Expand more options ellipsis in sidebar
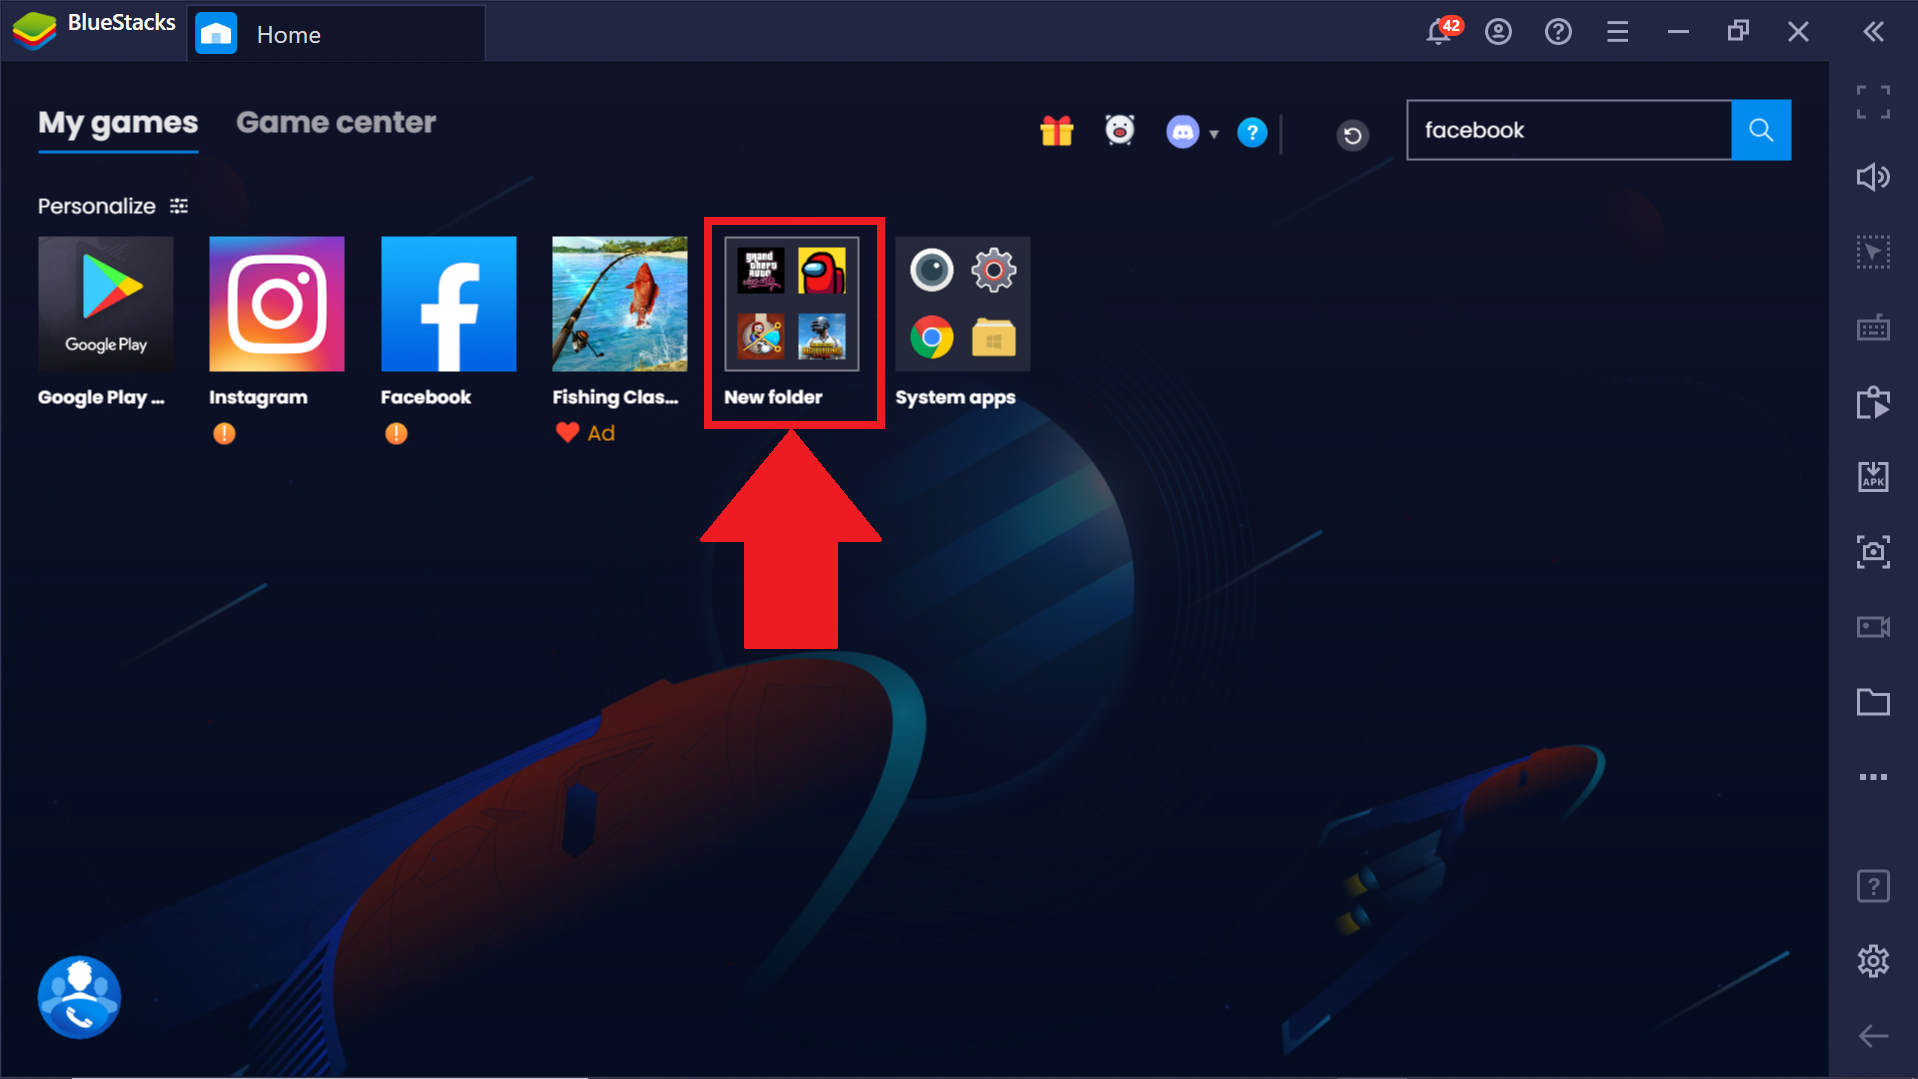Image resolution: width=1918 pixels, height=1079 pixels. 1872,777
